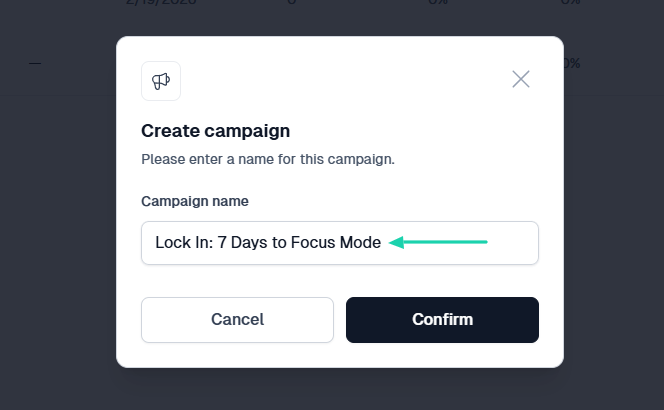
Task: Select the "Please enter a name" description text
Action: tap(268, 159)
